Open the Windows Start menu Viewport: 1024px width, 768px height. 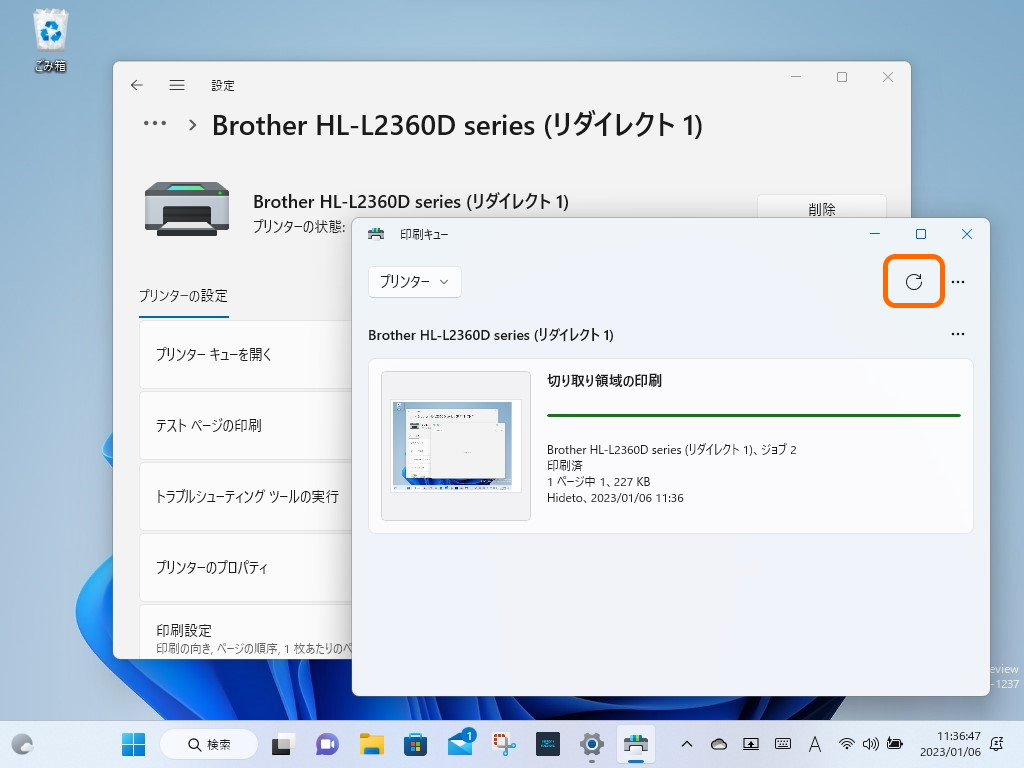tap(134, 744)
